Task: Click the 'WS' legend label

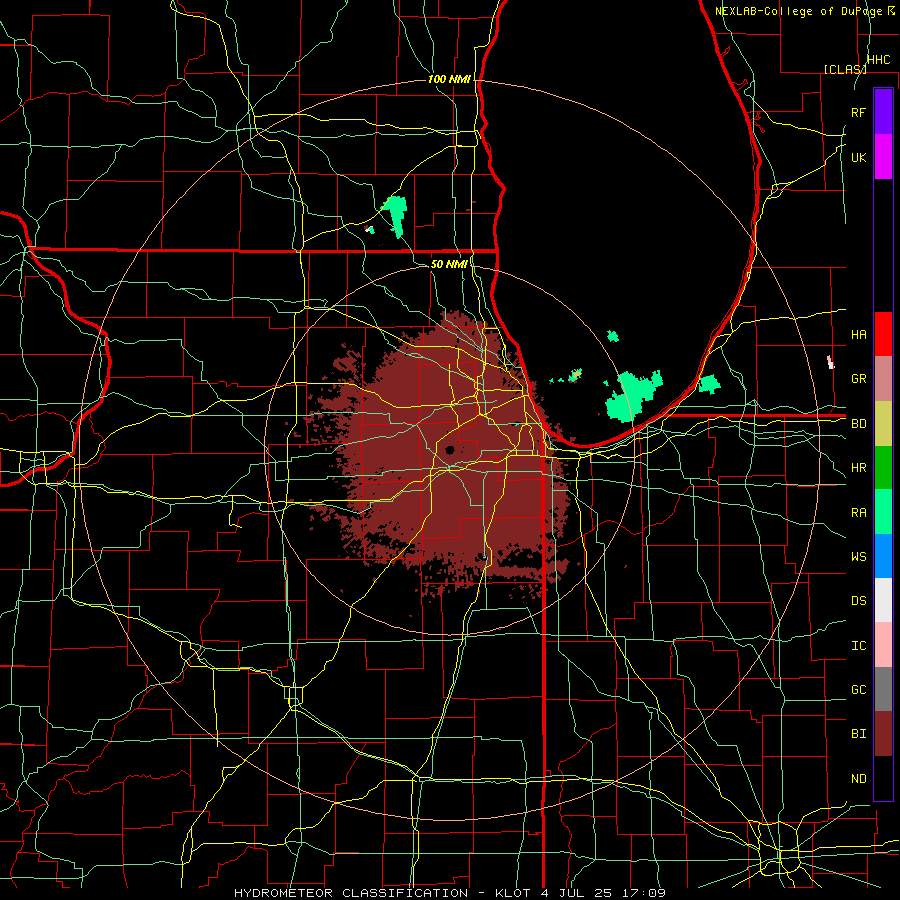Action: [x=859, y=557]
